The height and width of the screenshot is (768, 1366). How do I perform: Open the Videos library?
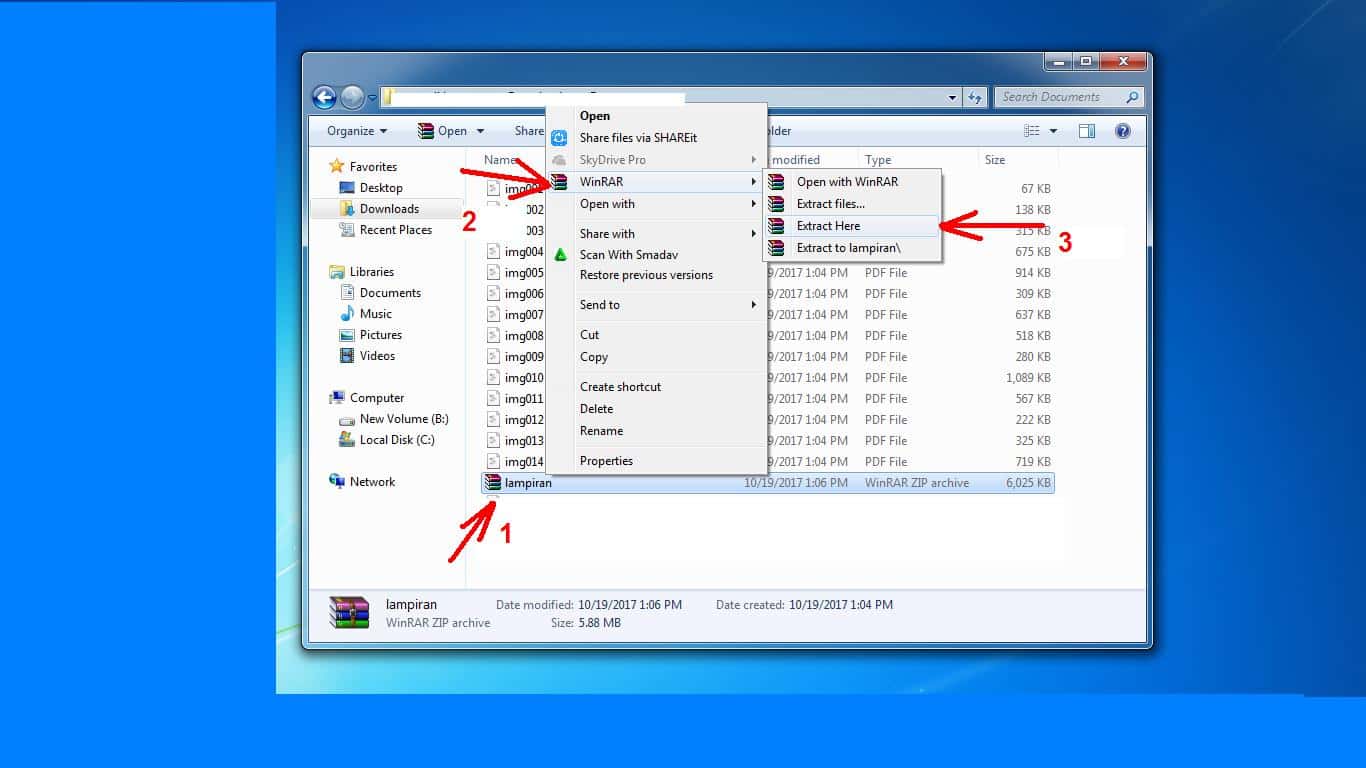pos(377,356)
